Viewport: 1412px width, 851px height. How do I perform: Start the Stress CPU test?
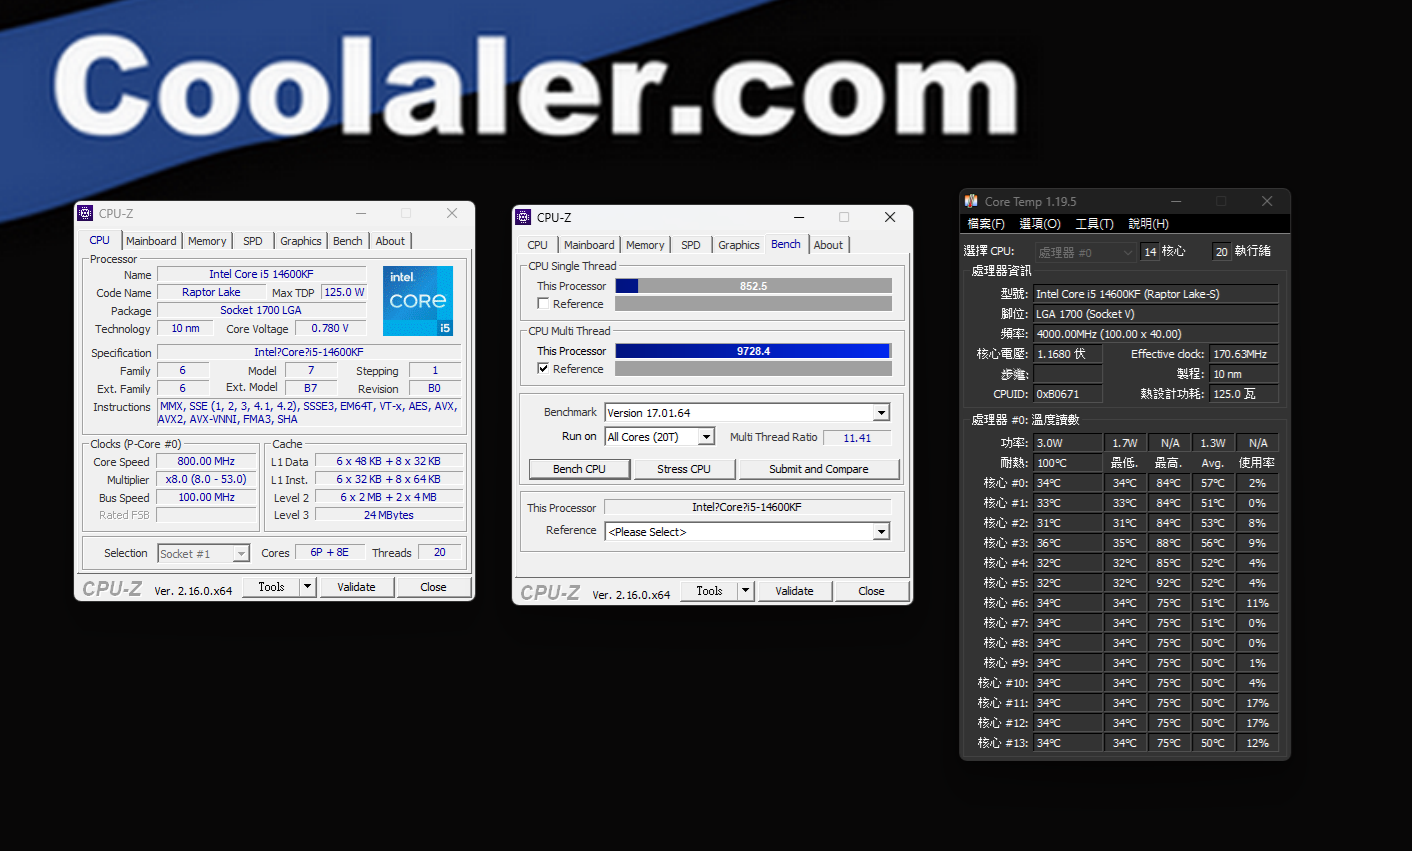click(684, 469)
